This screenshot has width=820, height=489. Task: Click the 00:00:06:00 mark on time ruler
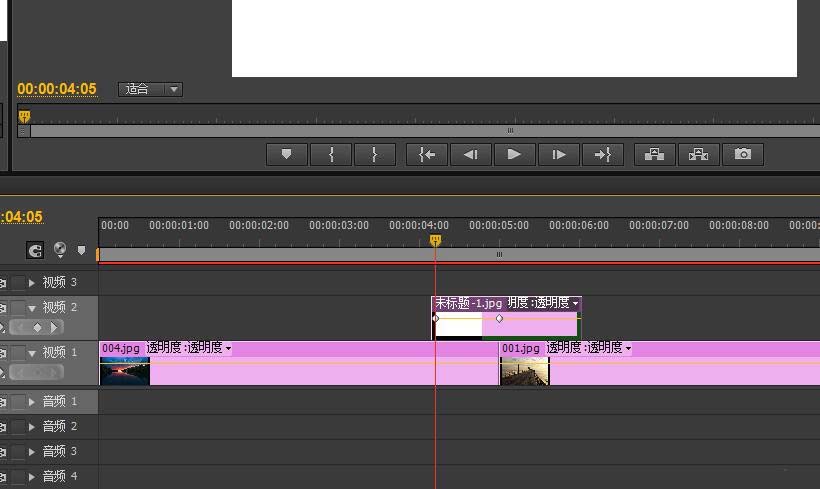coord(579,225)
